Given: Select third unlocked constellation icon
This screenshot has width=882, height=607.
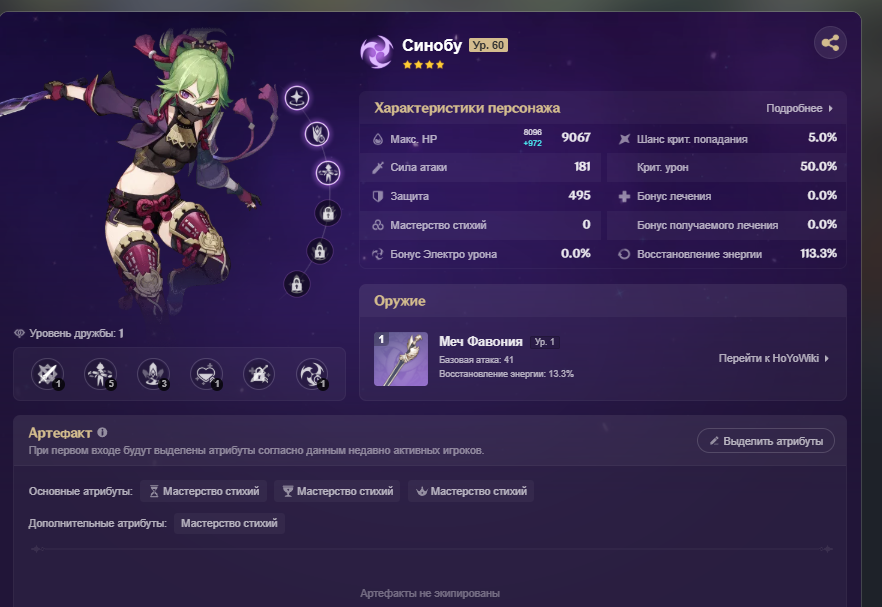Looking at the screenshot, I should tap(327, 173).
